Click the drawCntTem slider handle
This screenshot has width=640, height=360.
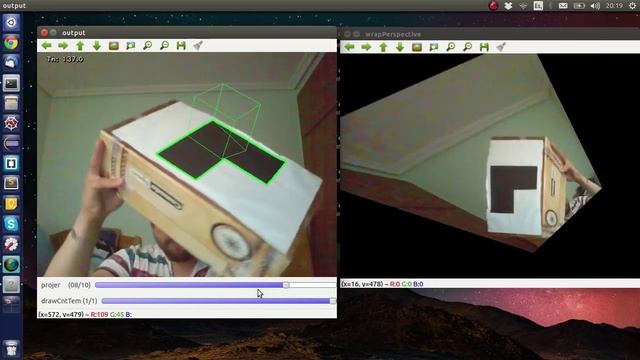coord(333,301)
